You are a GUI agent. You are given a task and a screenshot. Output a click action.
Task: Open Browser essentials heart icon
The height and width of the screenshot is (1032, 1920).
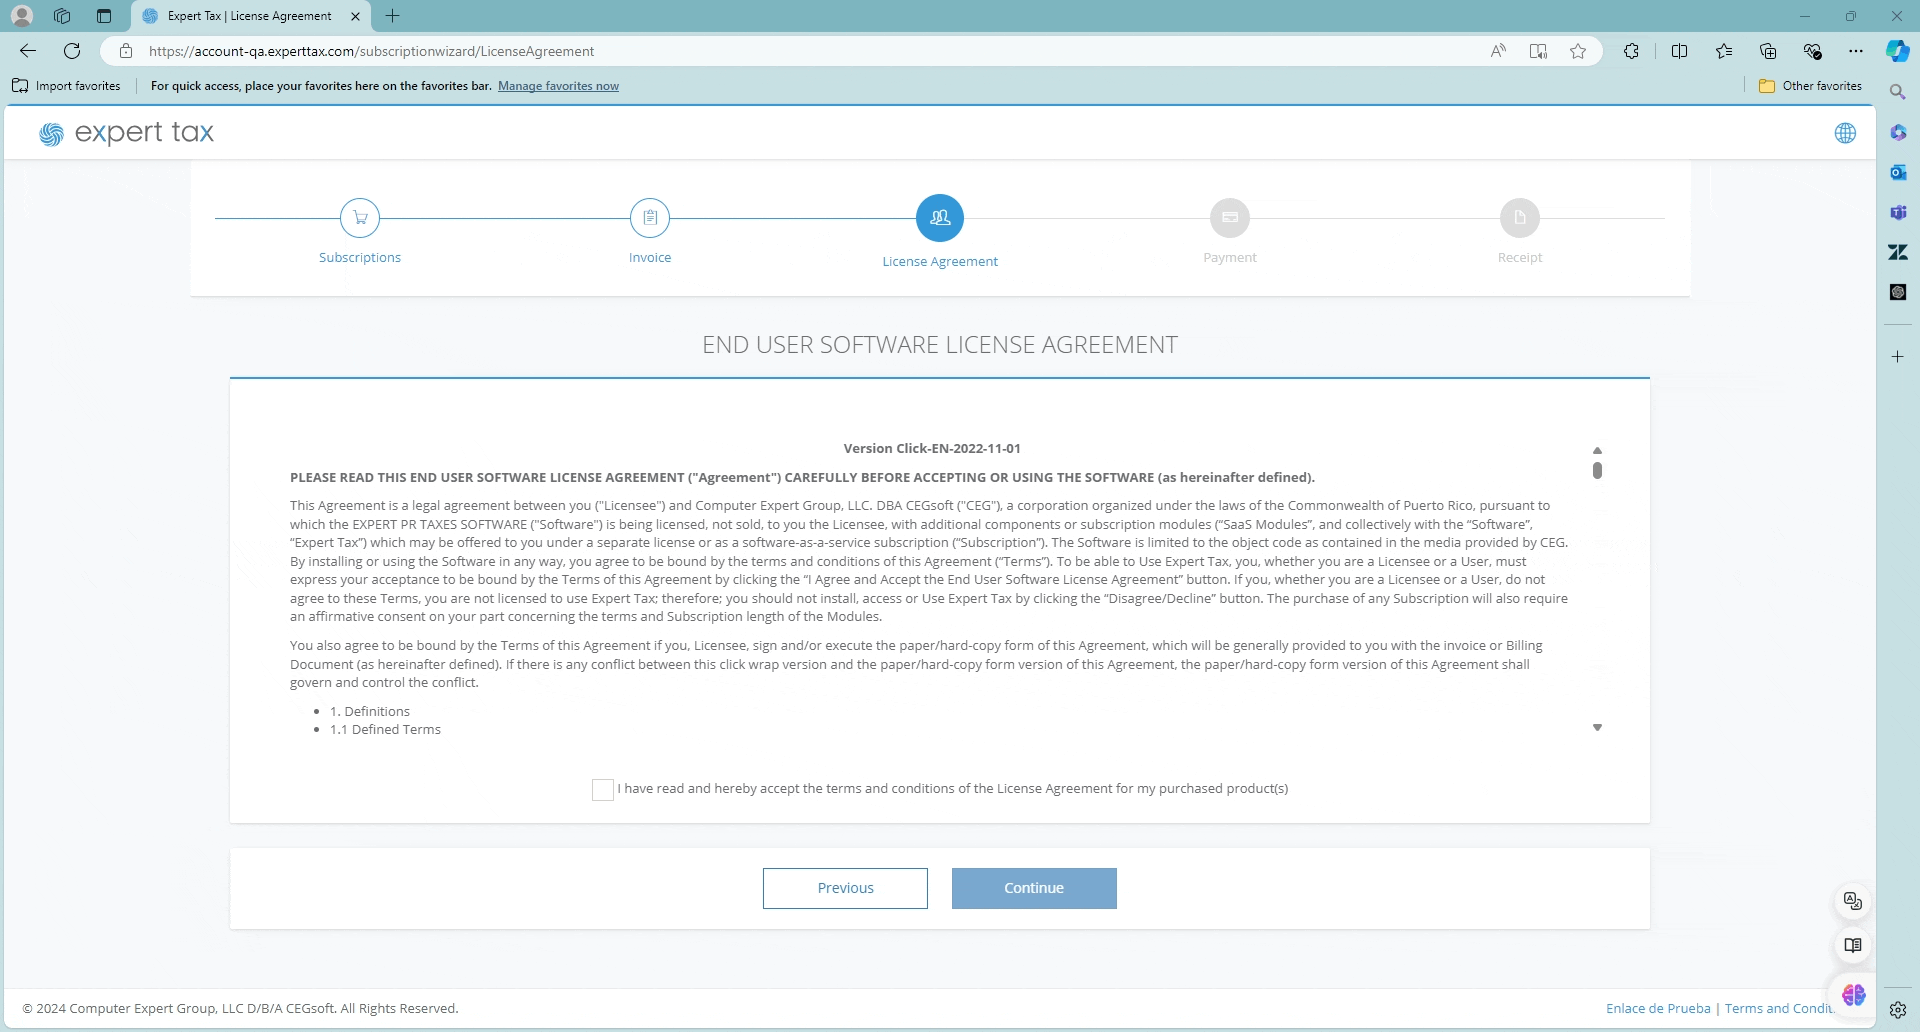point(1813,51)
